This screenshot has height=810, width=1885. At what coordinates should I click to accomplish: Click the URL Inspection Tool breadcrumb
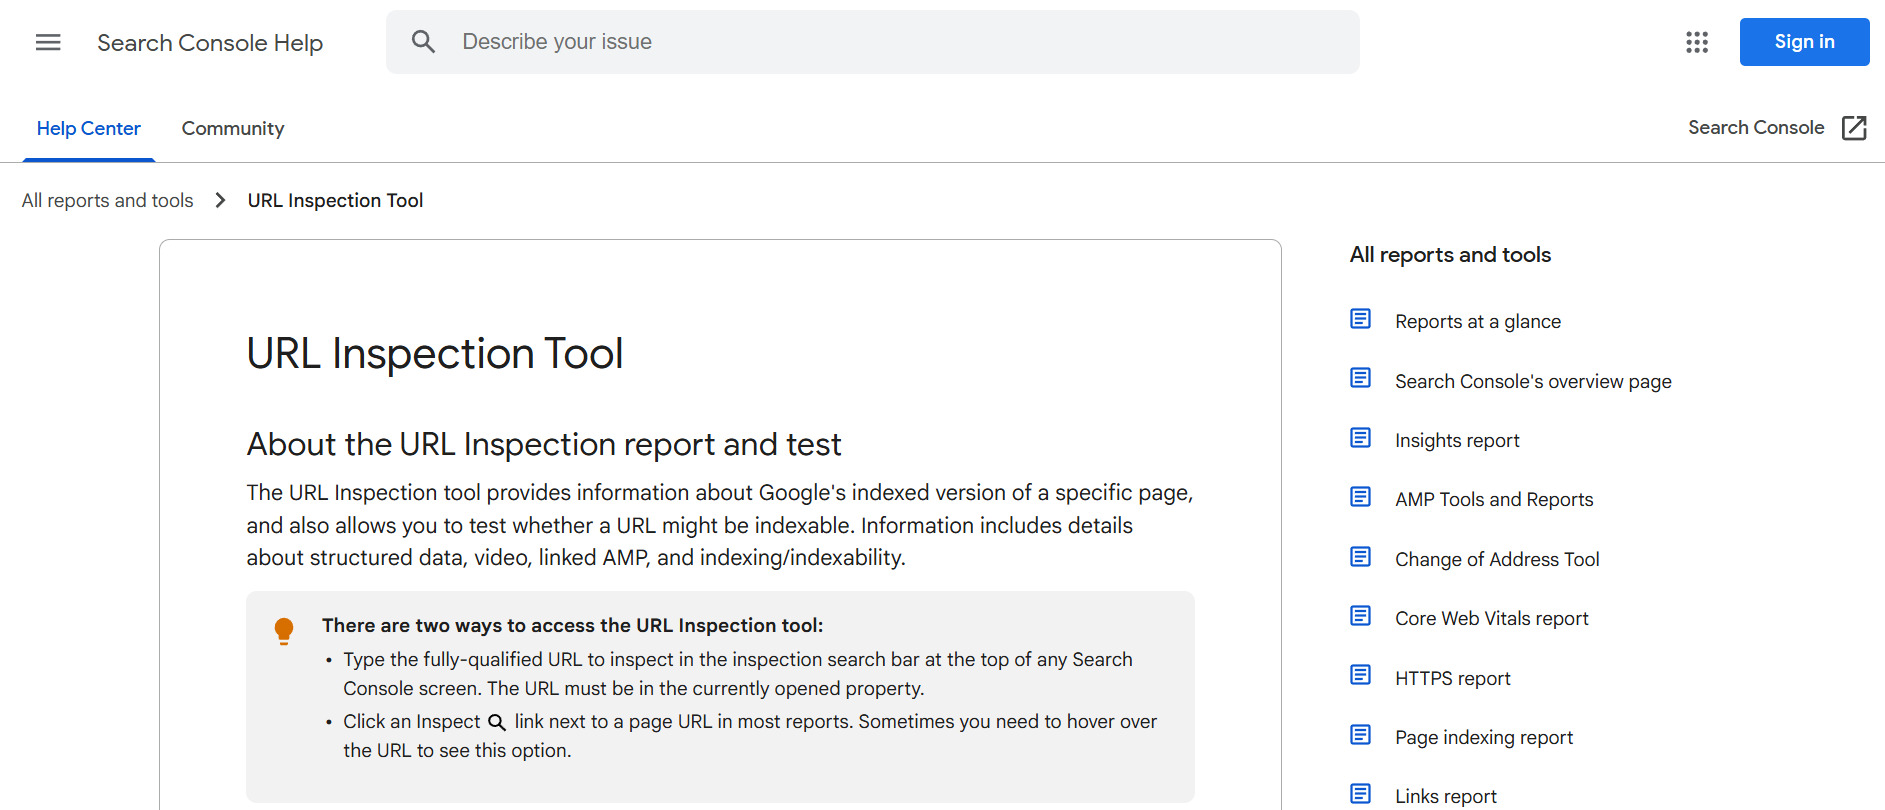(x=335, y=200)
